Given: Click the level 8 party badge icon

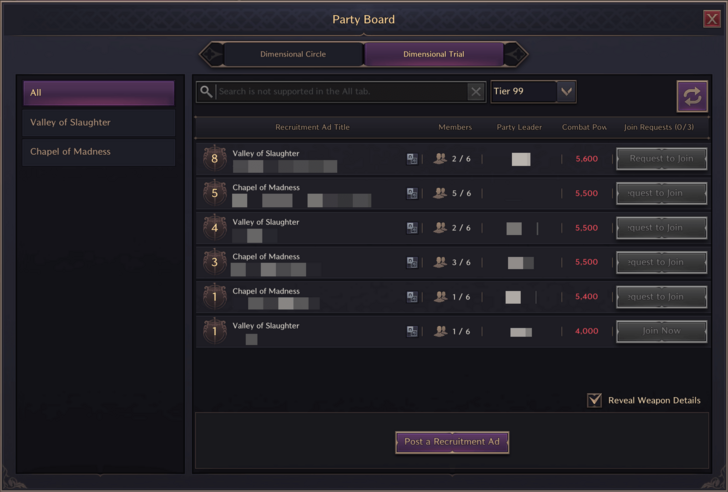Looking at the screenshot, I should [x=214, y=159].
